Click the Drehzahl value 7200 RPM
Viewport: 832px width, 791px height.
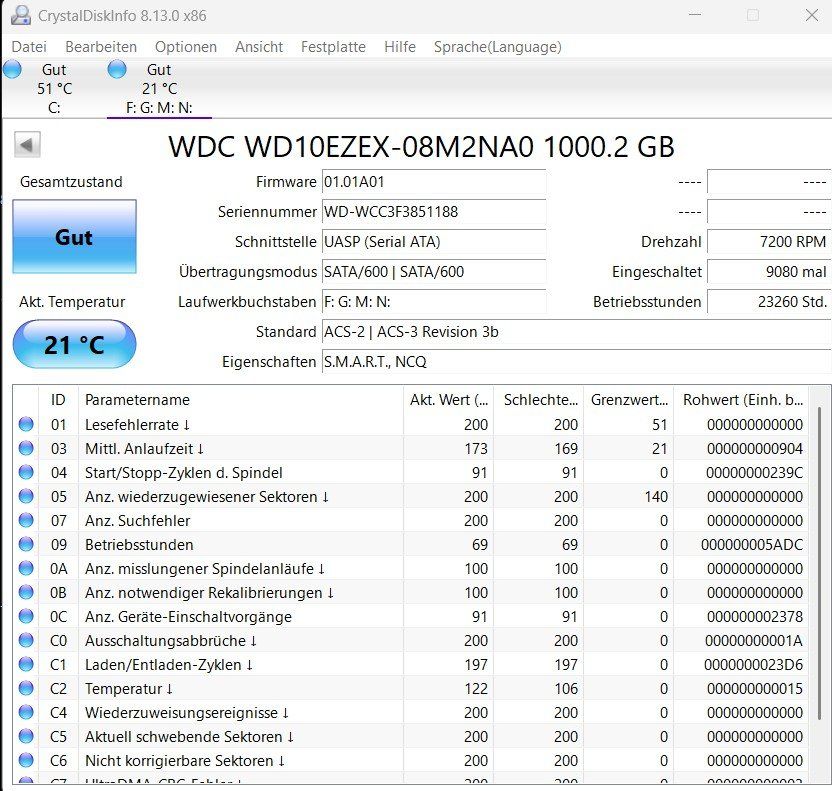point(769,242)
